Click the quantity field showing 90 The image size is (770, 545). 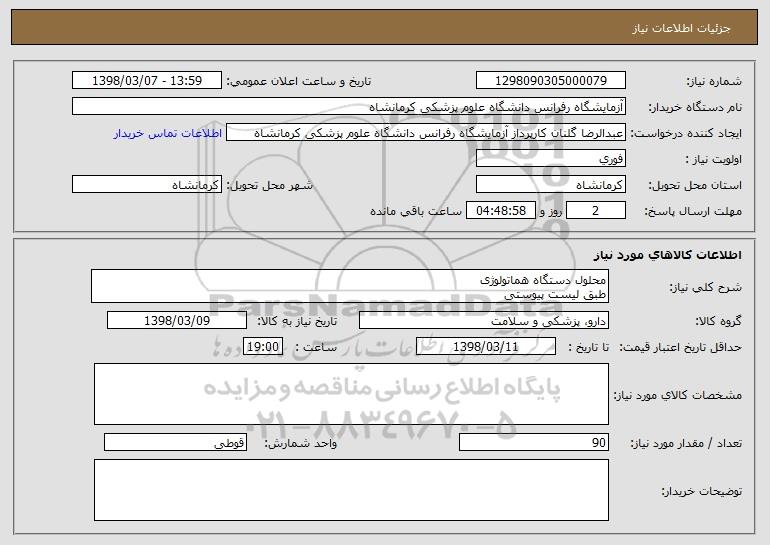click(x=534, y=442)
